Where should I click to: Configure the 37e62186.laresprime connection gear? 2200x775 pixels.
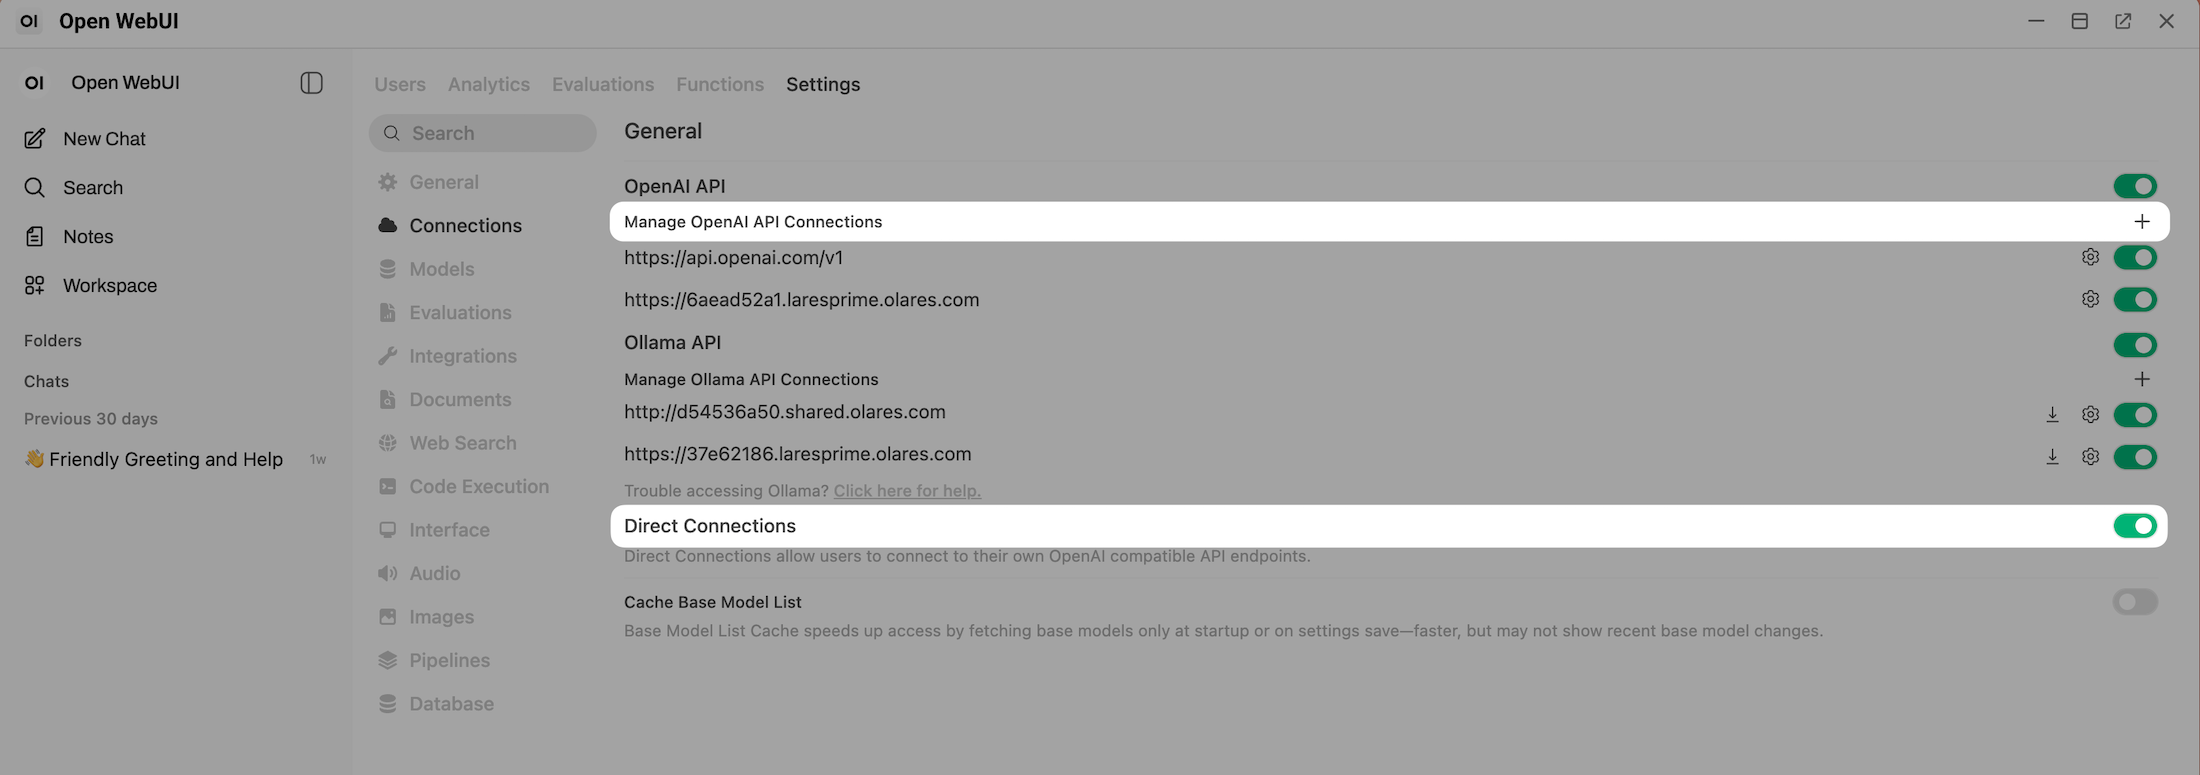click(2090, 457)
